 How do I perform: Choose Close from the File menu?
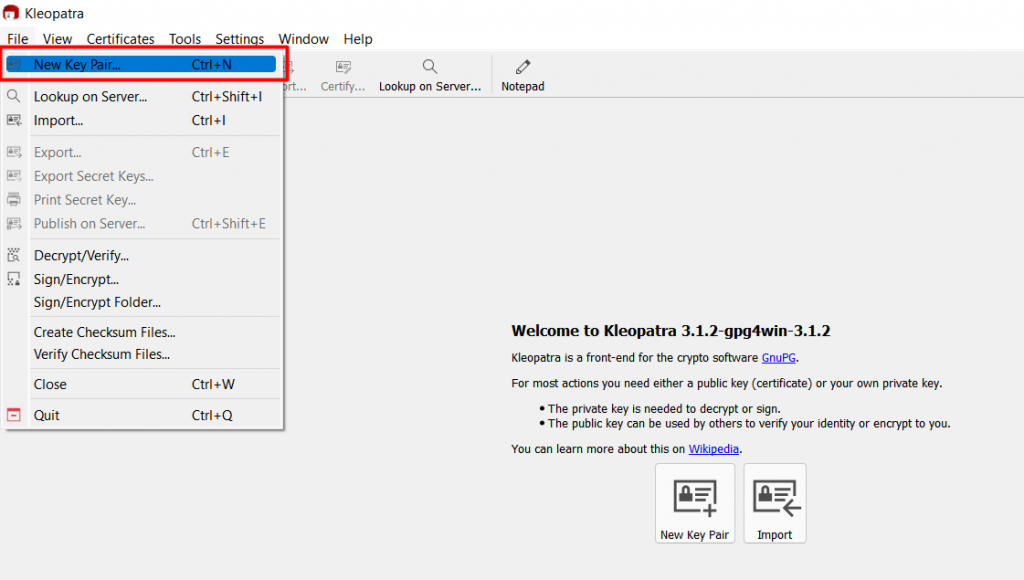[x=141, y=385]
